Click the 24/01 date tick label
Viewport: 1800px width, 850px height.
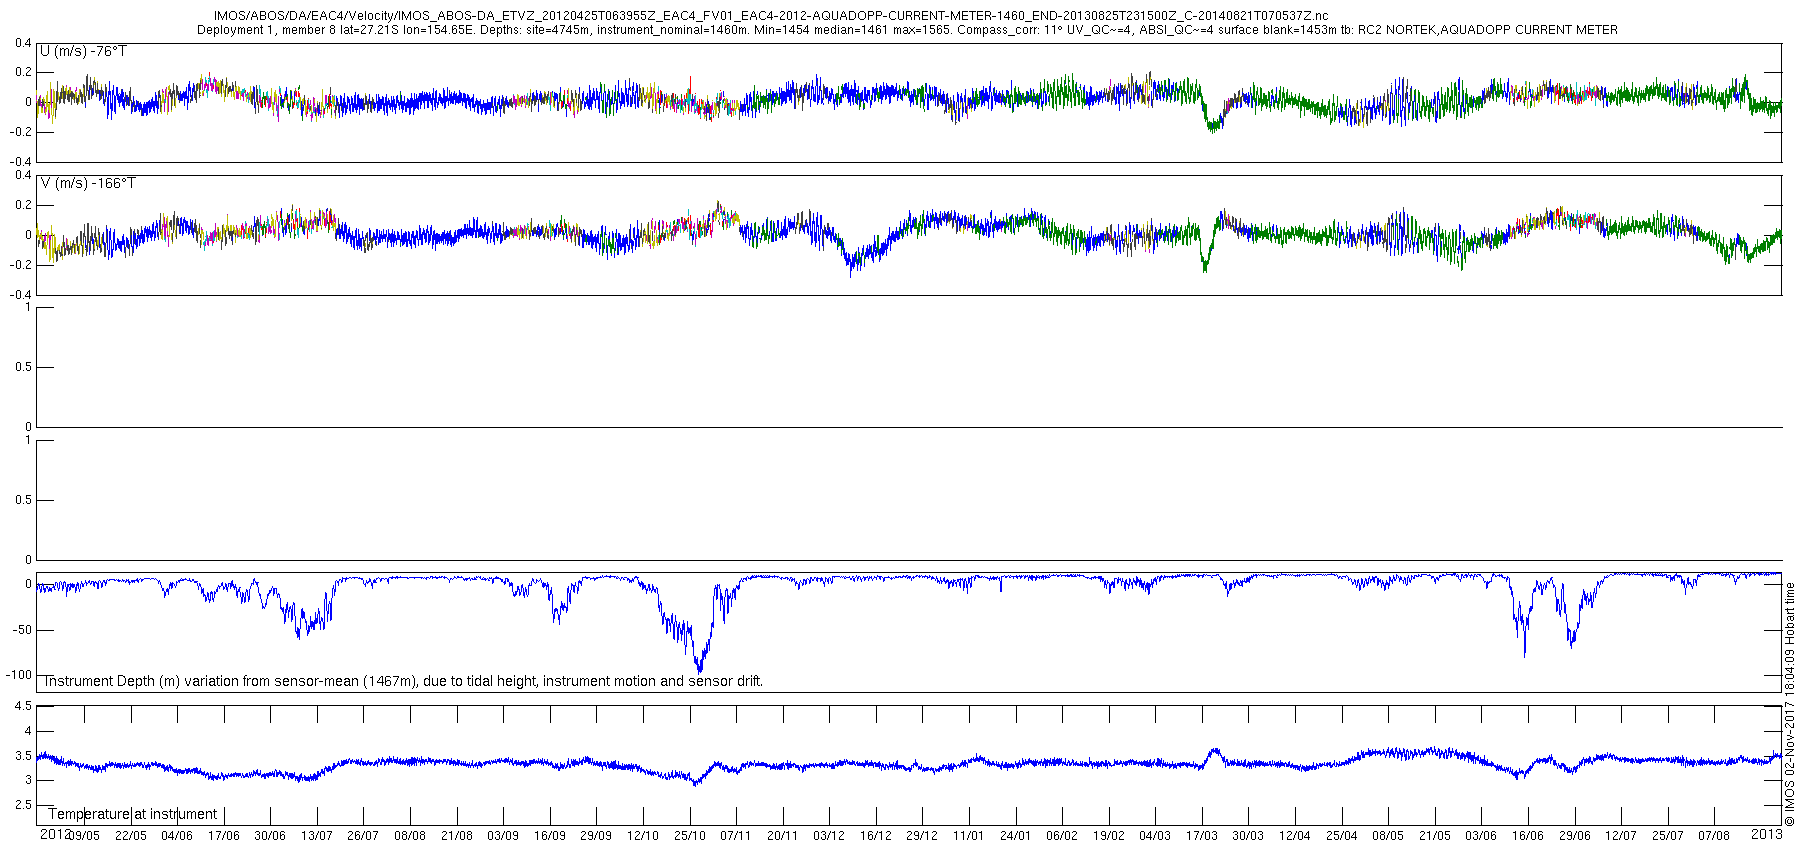pos(1015,836)
